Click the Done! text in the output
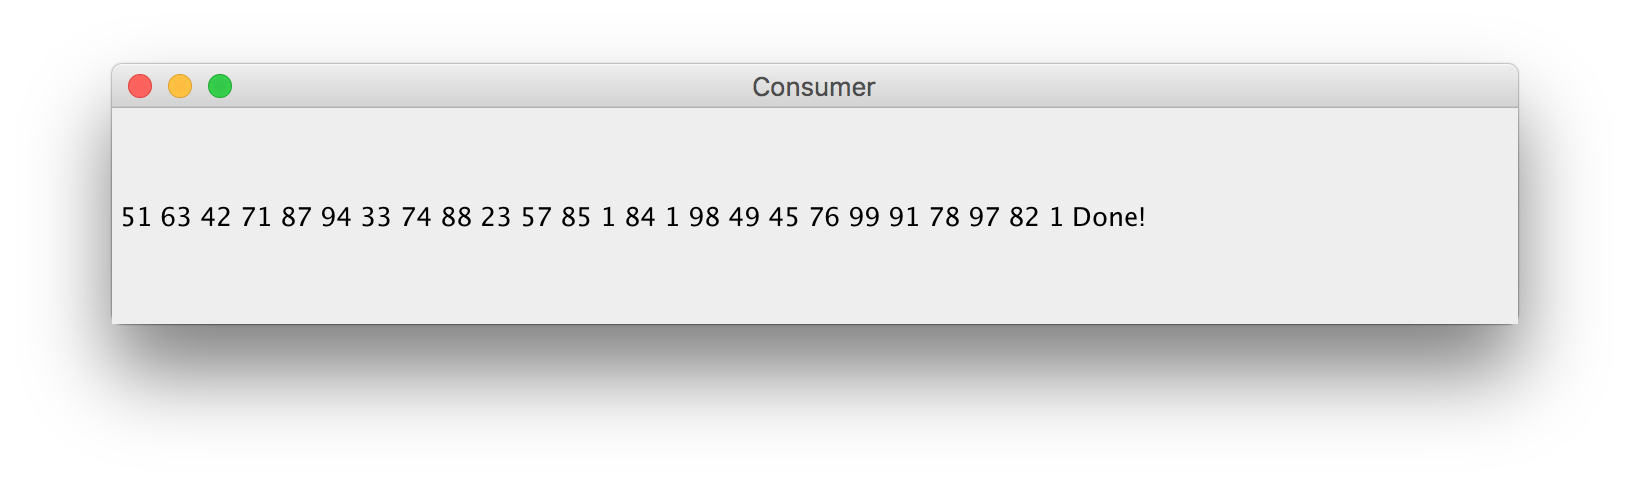This screenshot has height=484, width=1630. (x=1109, y=217)
